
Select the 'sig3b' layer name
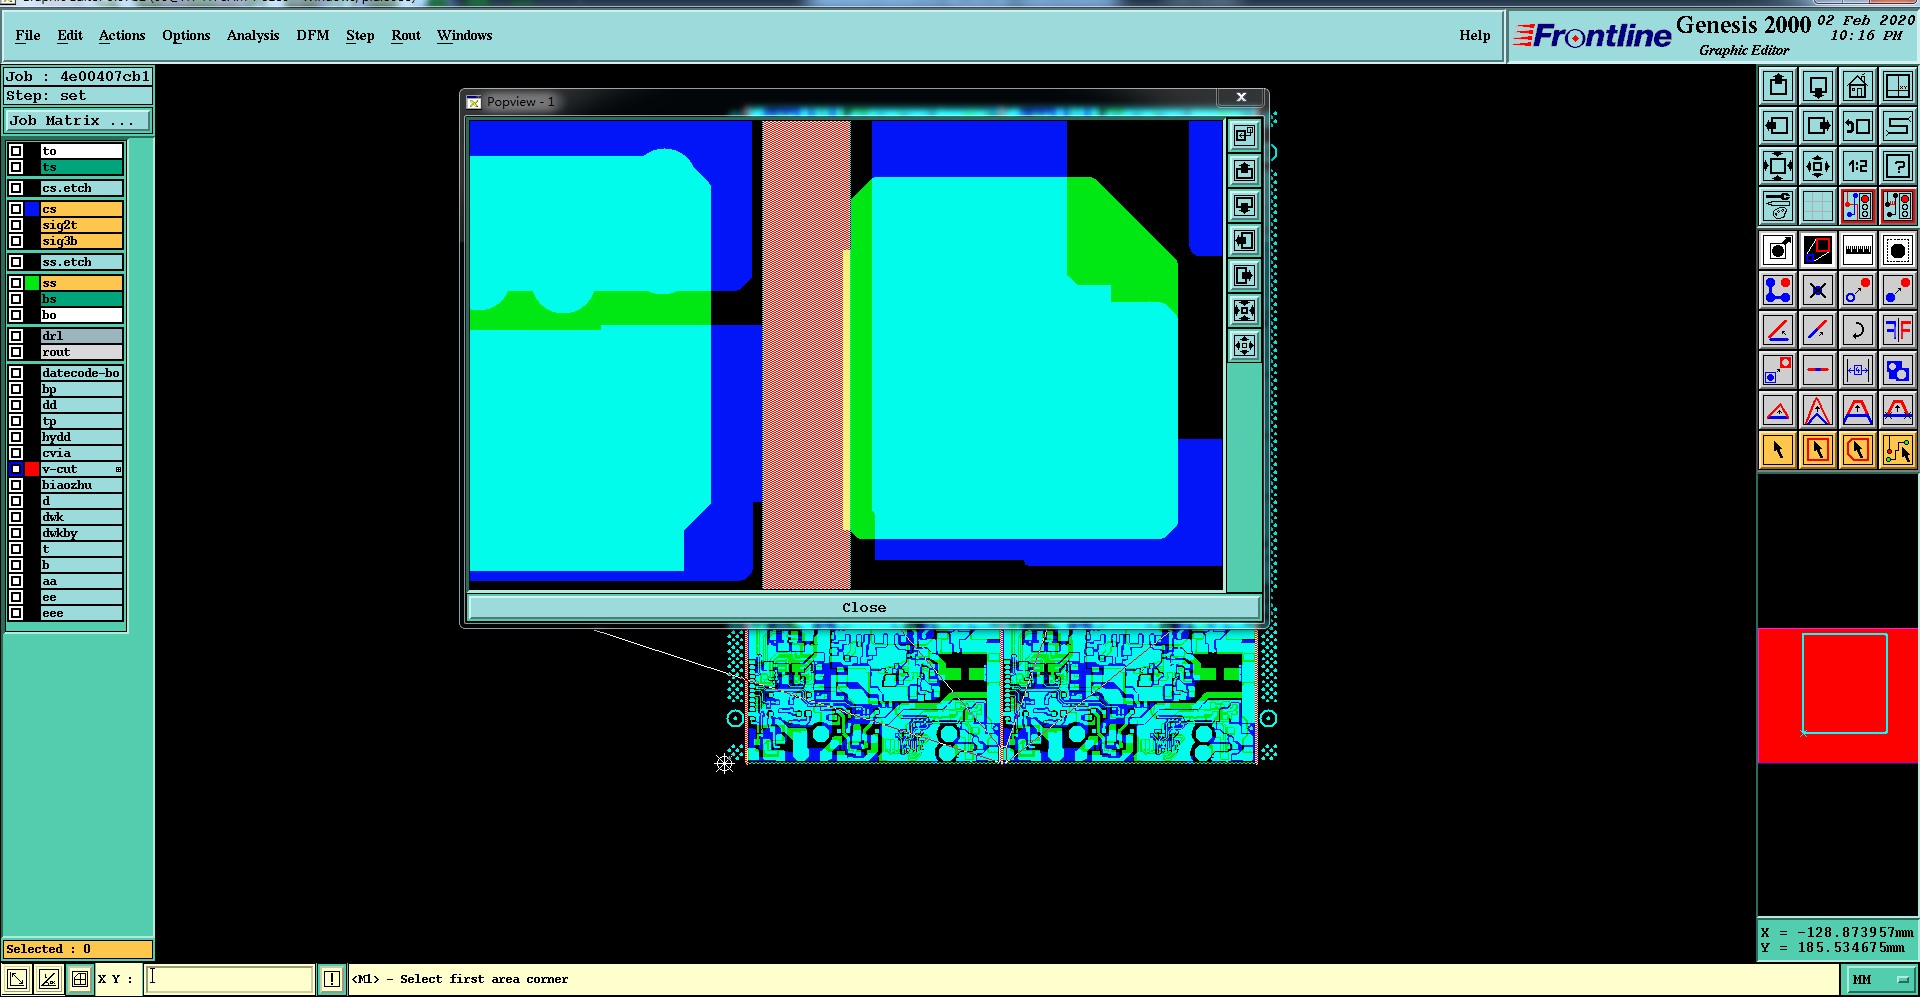click(81, 241)
